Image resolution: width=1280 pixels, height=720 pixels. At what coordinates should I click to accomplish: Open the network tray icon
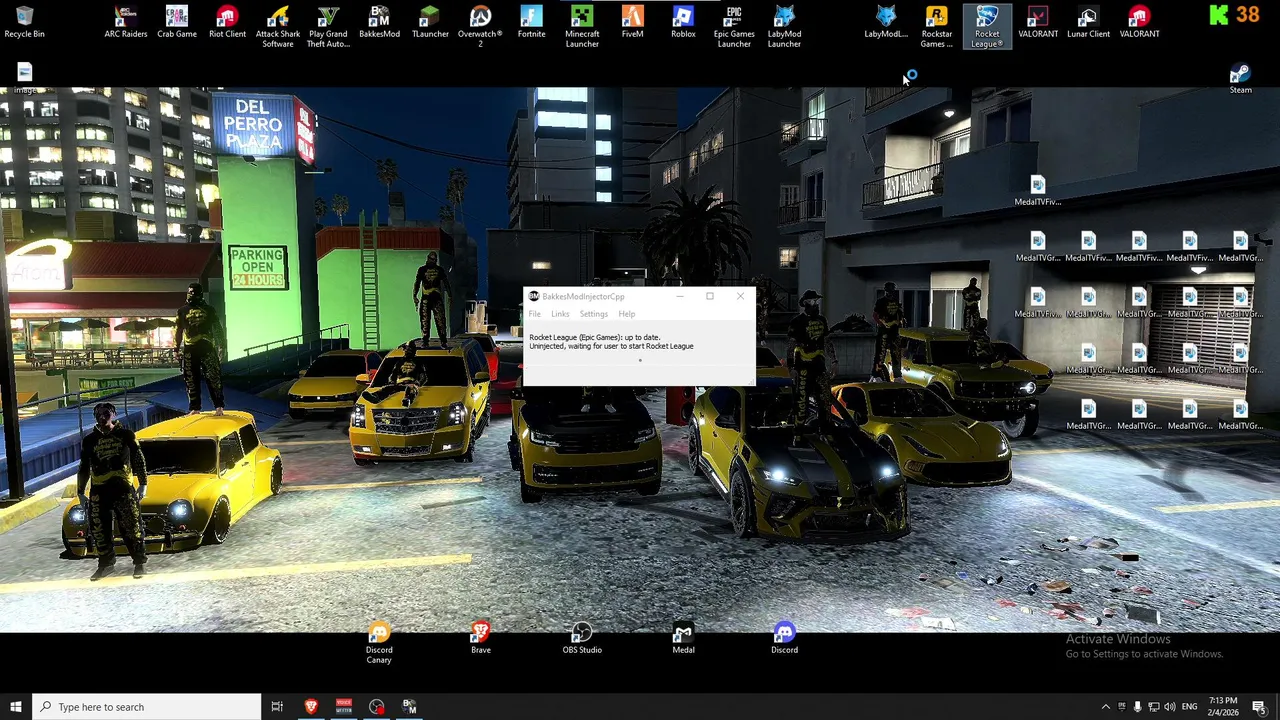click(1153, 707)
